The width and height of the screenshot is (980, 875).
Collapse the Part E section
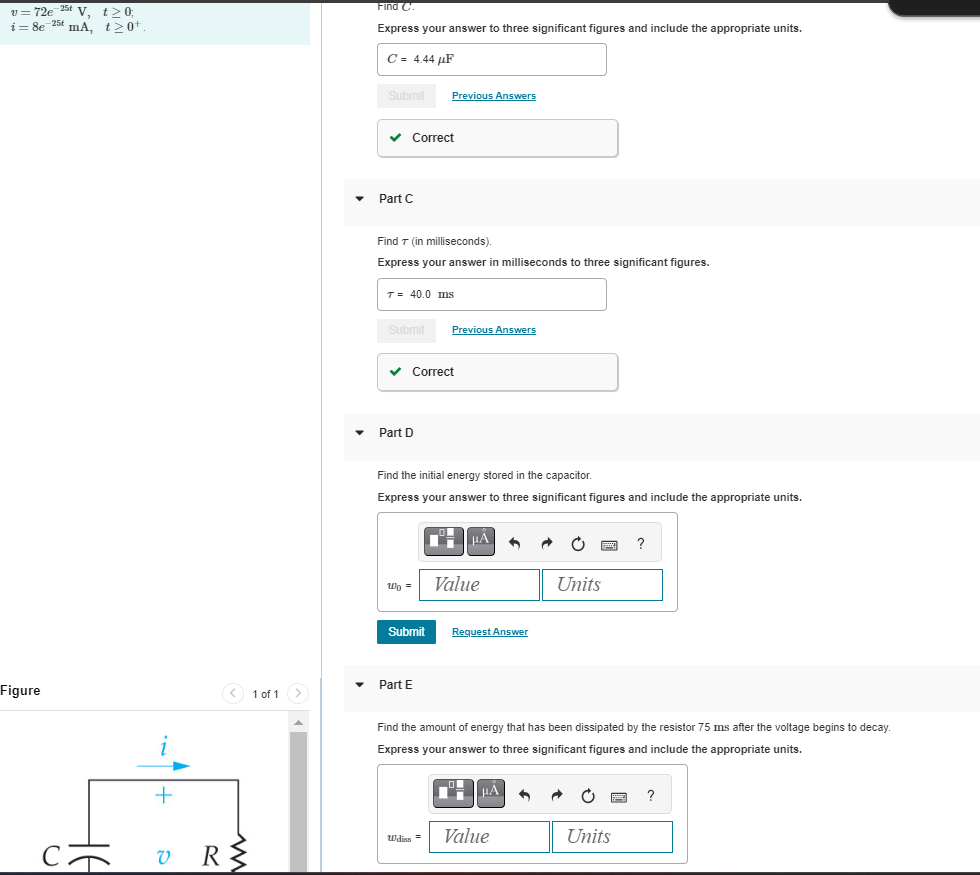359,684
